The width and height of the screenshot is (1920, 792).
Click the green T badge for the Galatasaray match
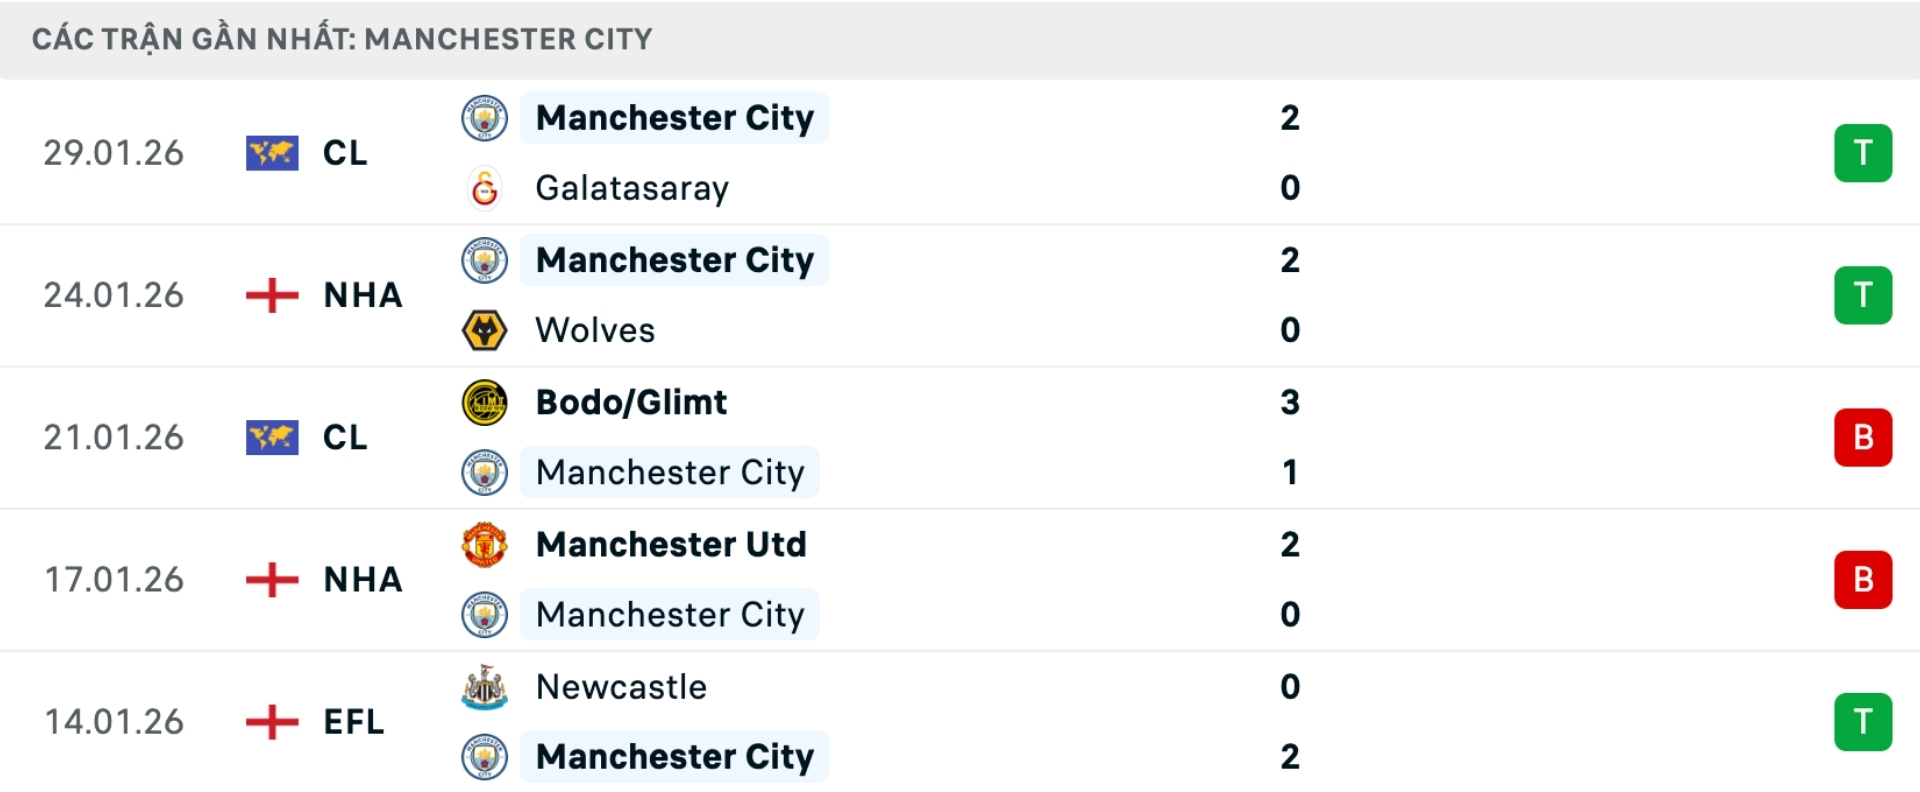coord(1862,152)
